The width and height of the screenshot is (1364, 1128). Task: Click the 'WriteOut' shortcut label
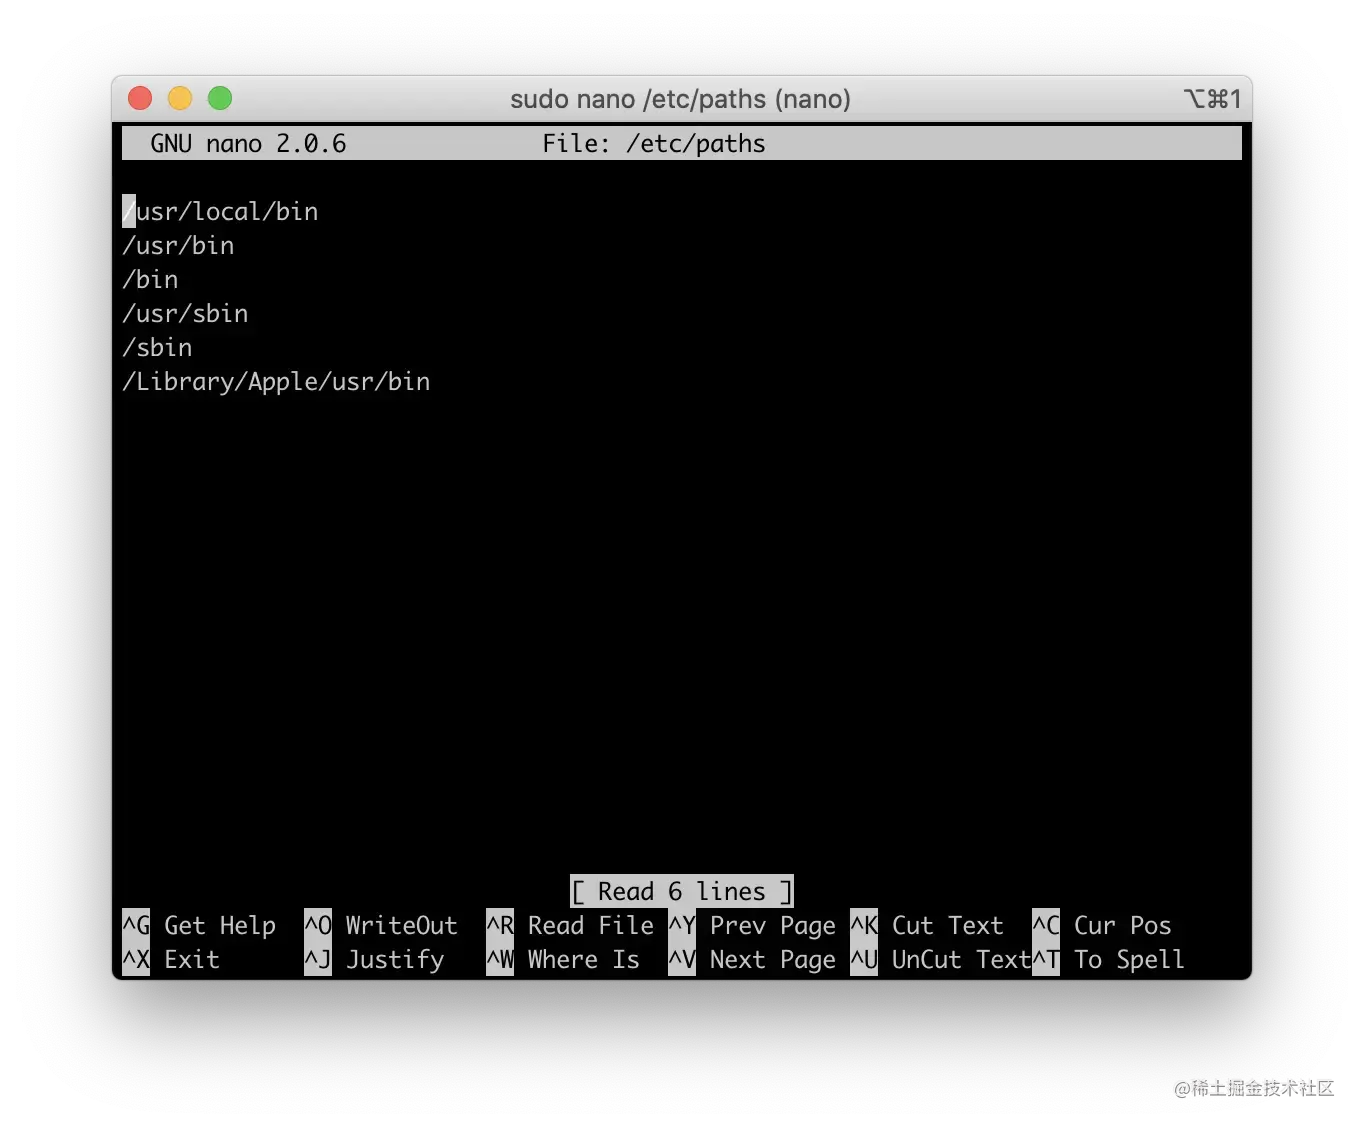(x=402, y=925)
